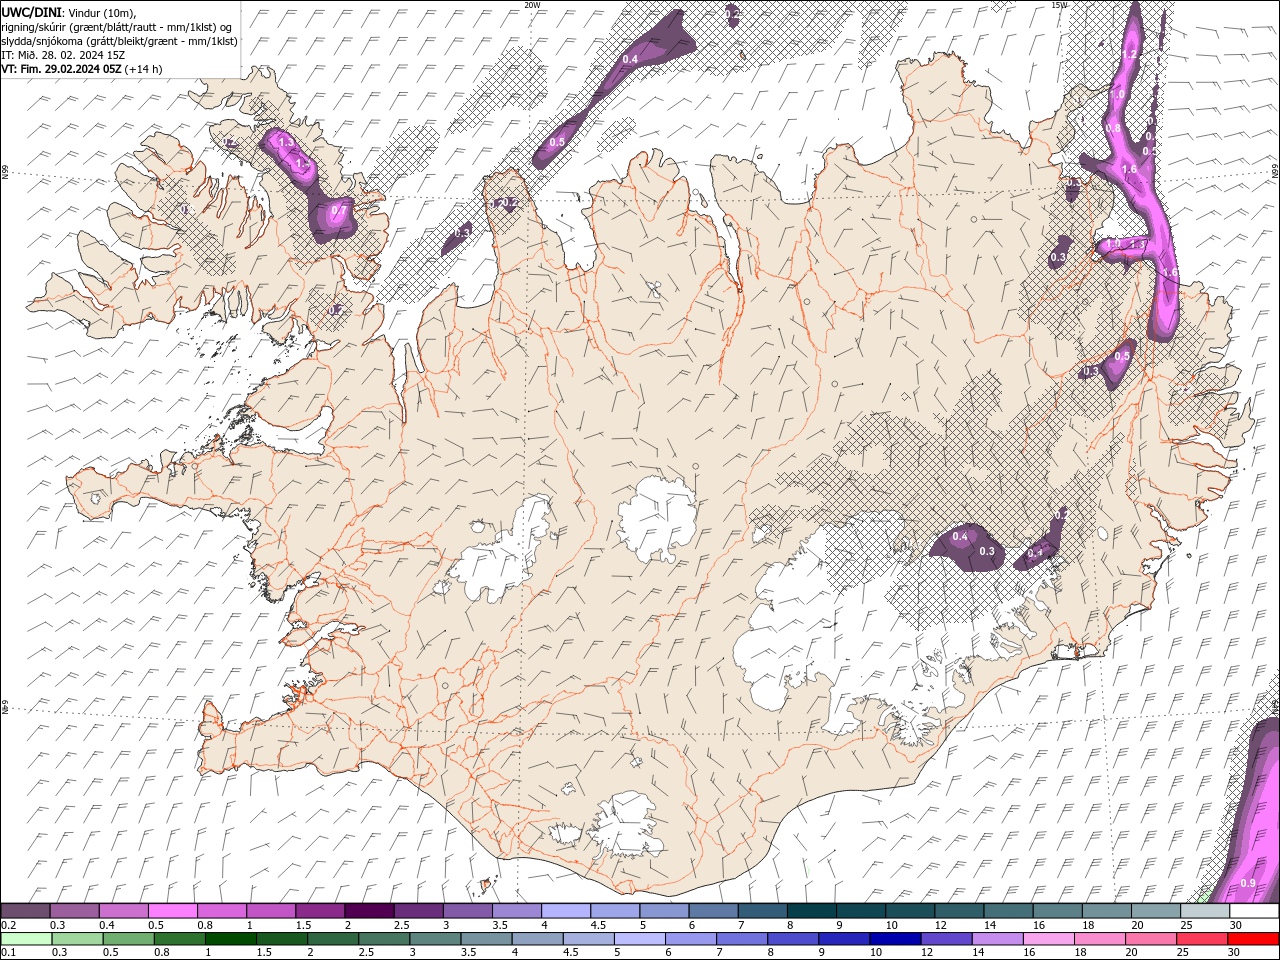Image resolution: width=1280 pixels, height=960 pixels.
Task: Click the dark purple 2 swatch in upper legend row
Action: 368,911
